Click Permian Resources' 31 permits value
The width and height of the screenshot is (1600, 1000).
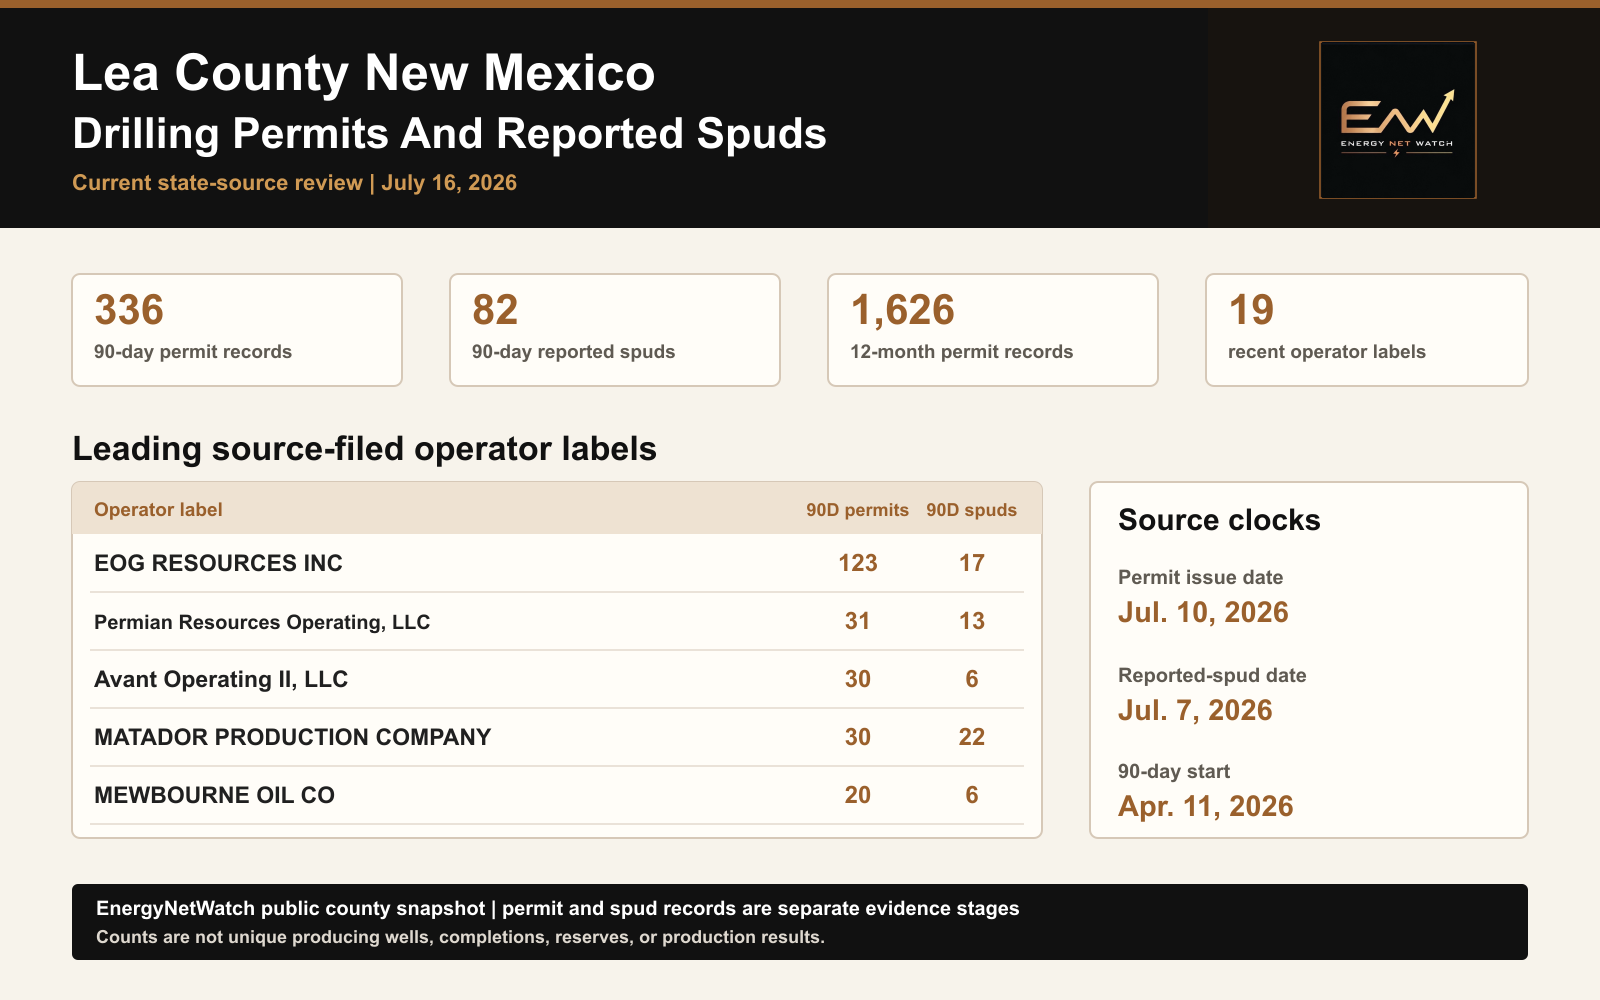click(x=858, y=621)
